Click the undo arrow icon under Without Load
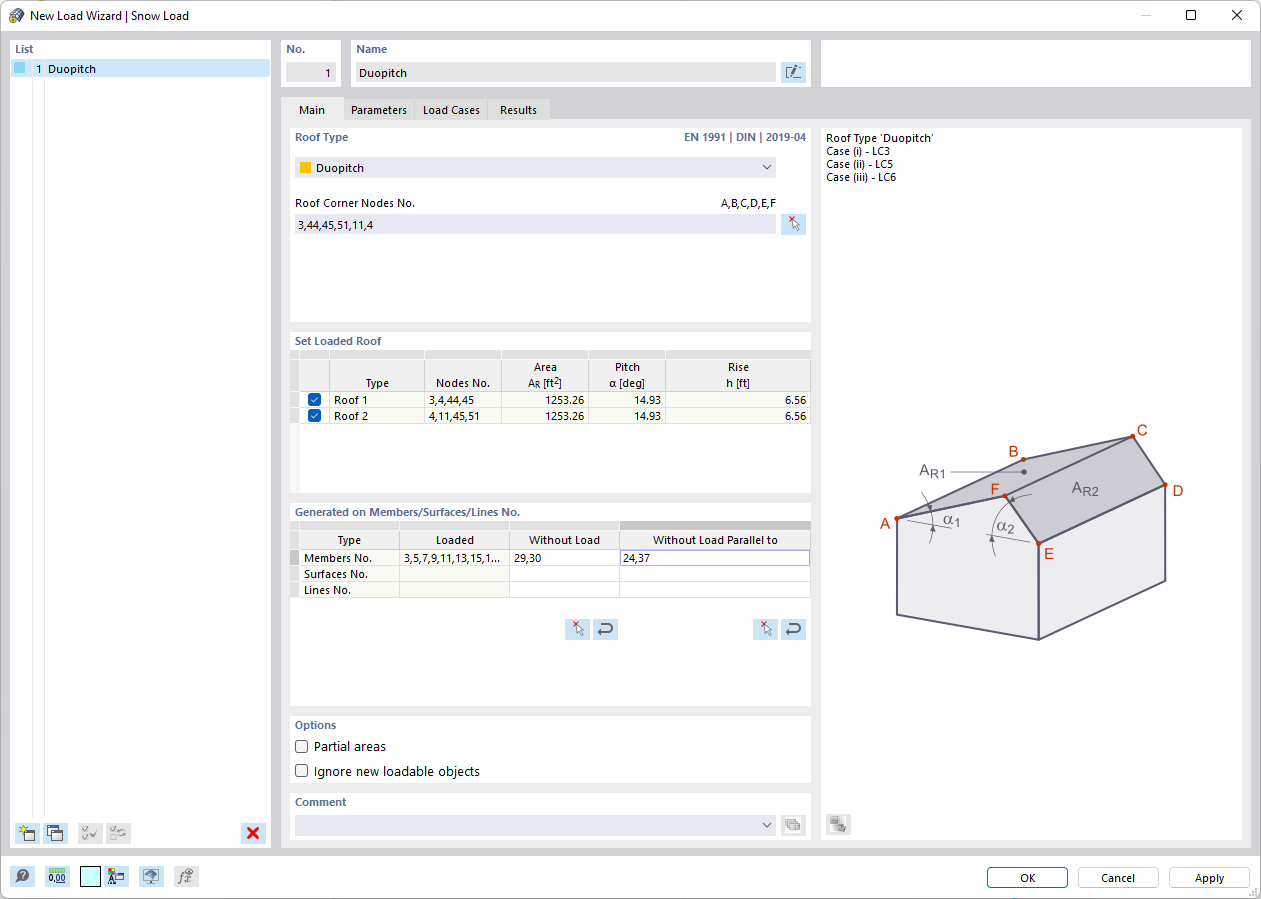Image resolution: width=1261 pixels, height=899 pixels. click(x=605, y=629)
